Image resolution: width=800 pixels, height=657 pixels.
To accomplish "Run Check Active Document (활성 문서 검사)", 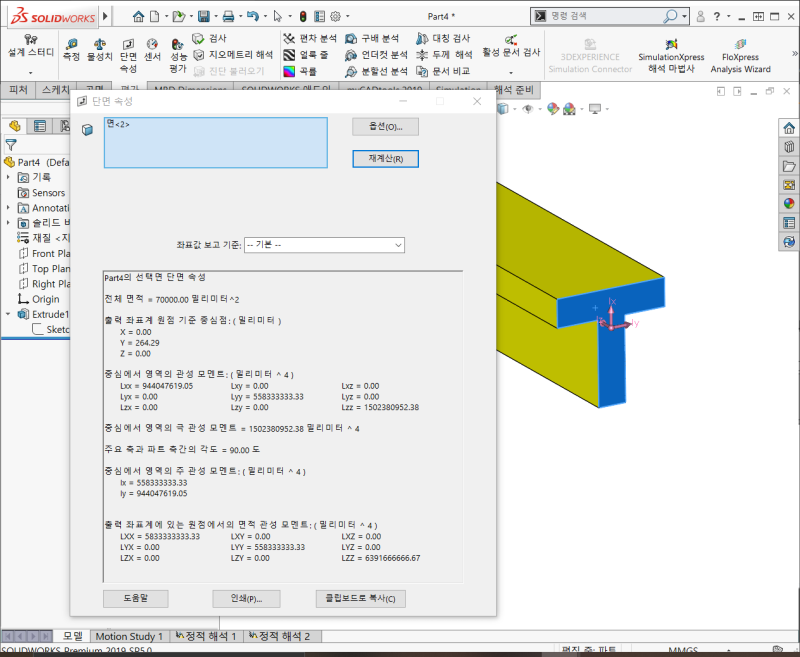I will [511, 46].
